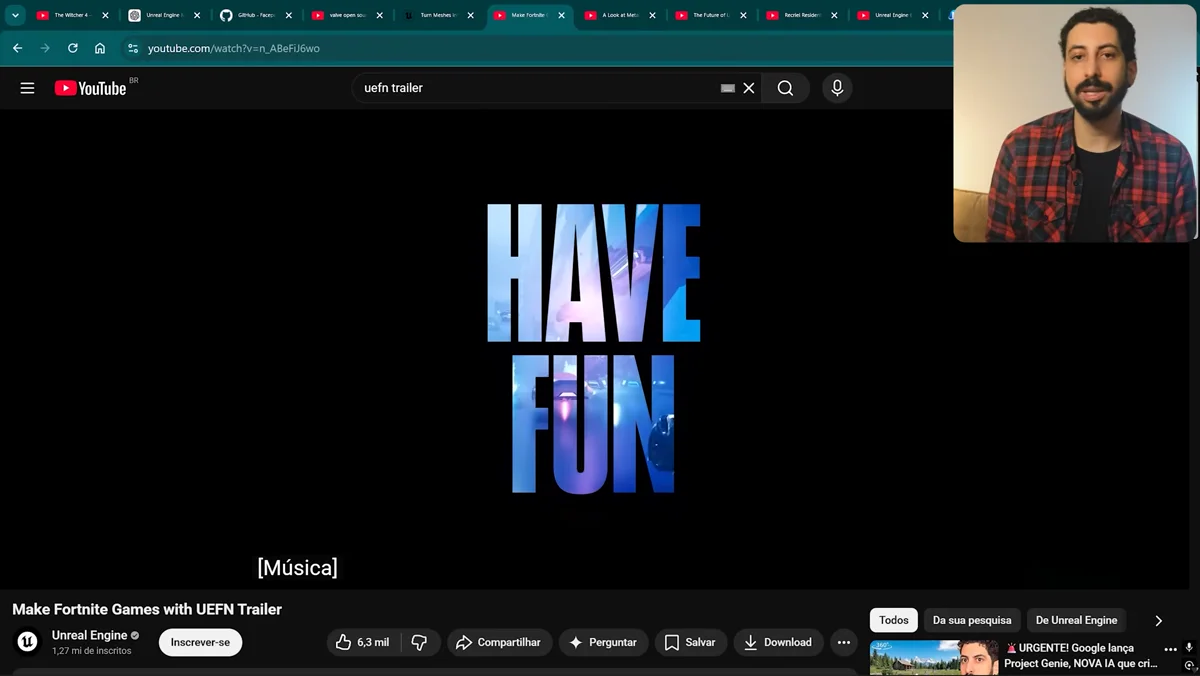The width and height of the screenshot is (1200, 676).
Task: Click the Perguntar ask button
Action: click(603, 642)
